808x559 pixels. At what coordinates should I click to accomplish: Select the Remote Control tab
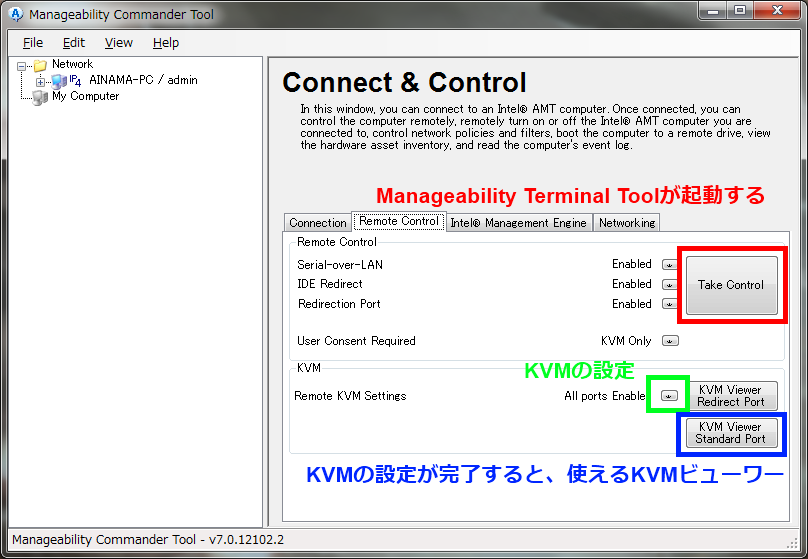(x=399, y=221)
